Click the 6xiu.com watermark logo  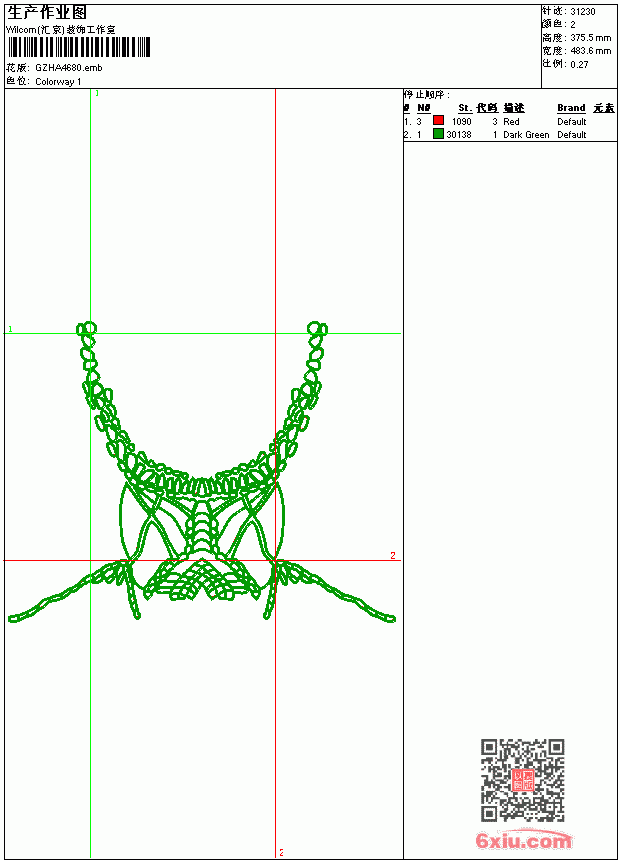(x=523, y=840)
